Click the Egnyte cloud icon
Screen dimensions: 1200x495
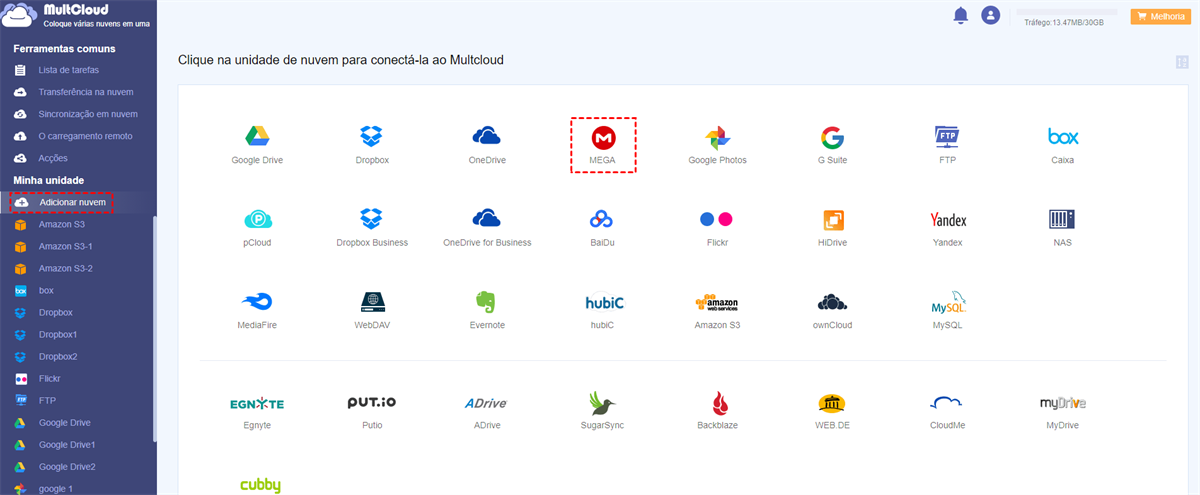[257, 403]
